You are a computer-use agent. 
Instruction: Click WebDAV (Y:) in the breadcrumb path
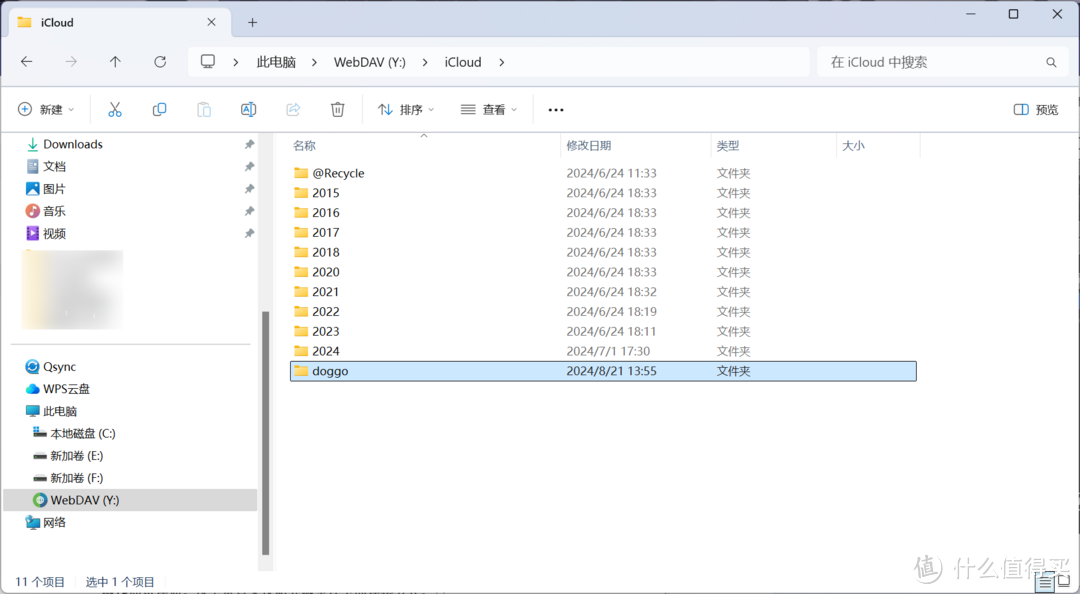369,62
